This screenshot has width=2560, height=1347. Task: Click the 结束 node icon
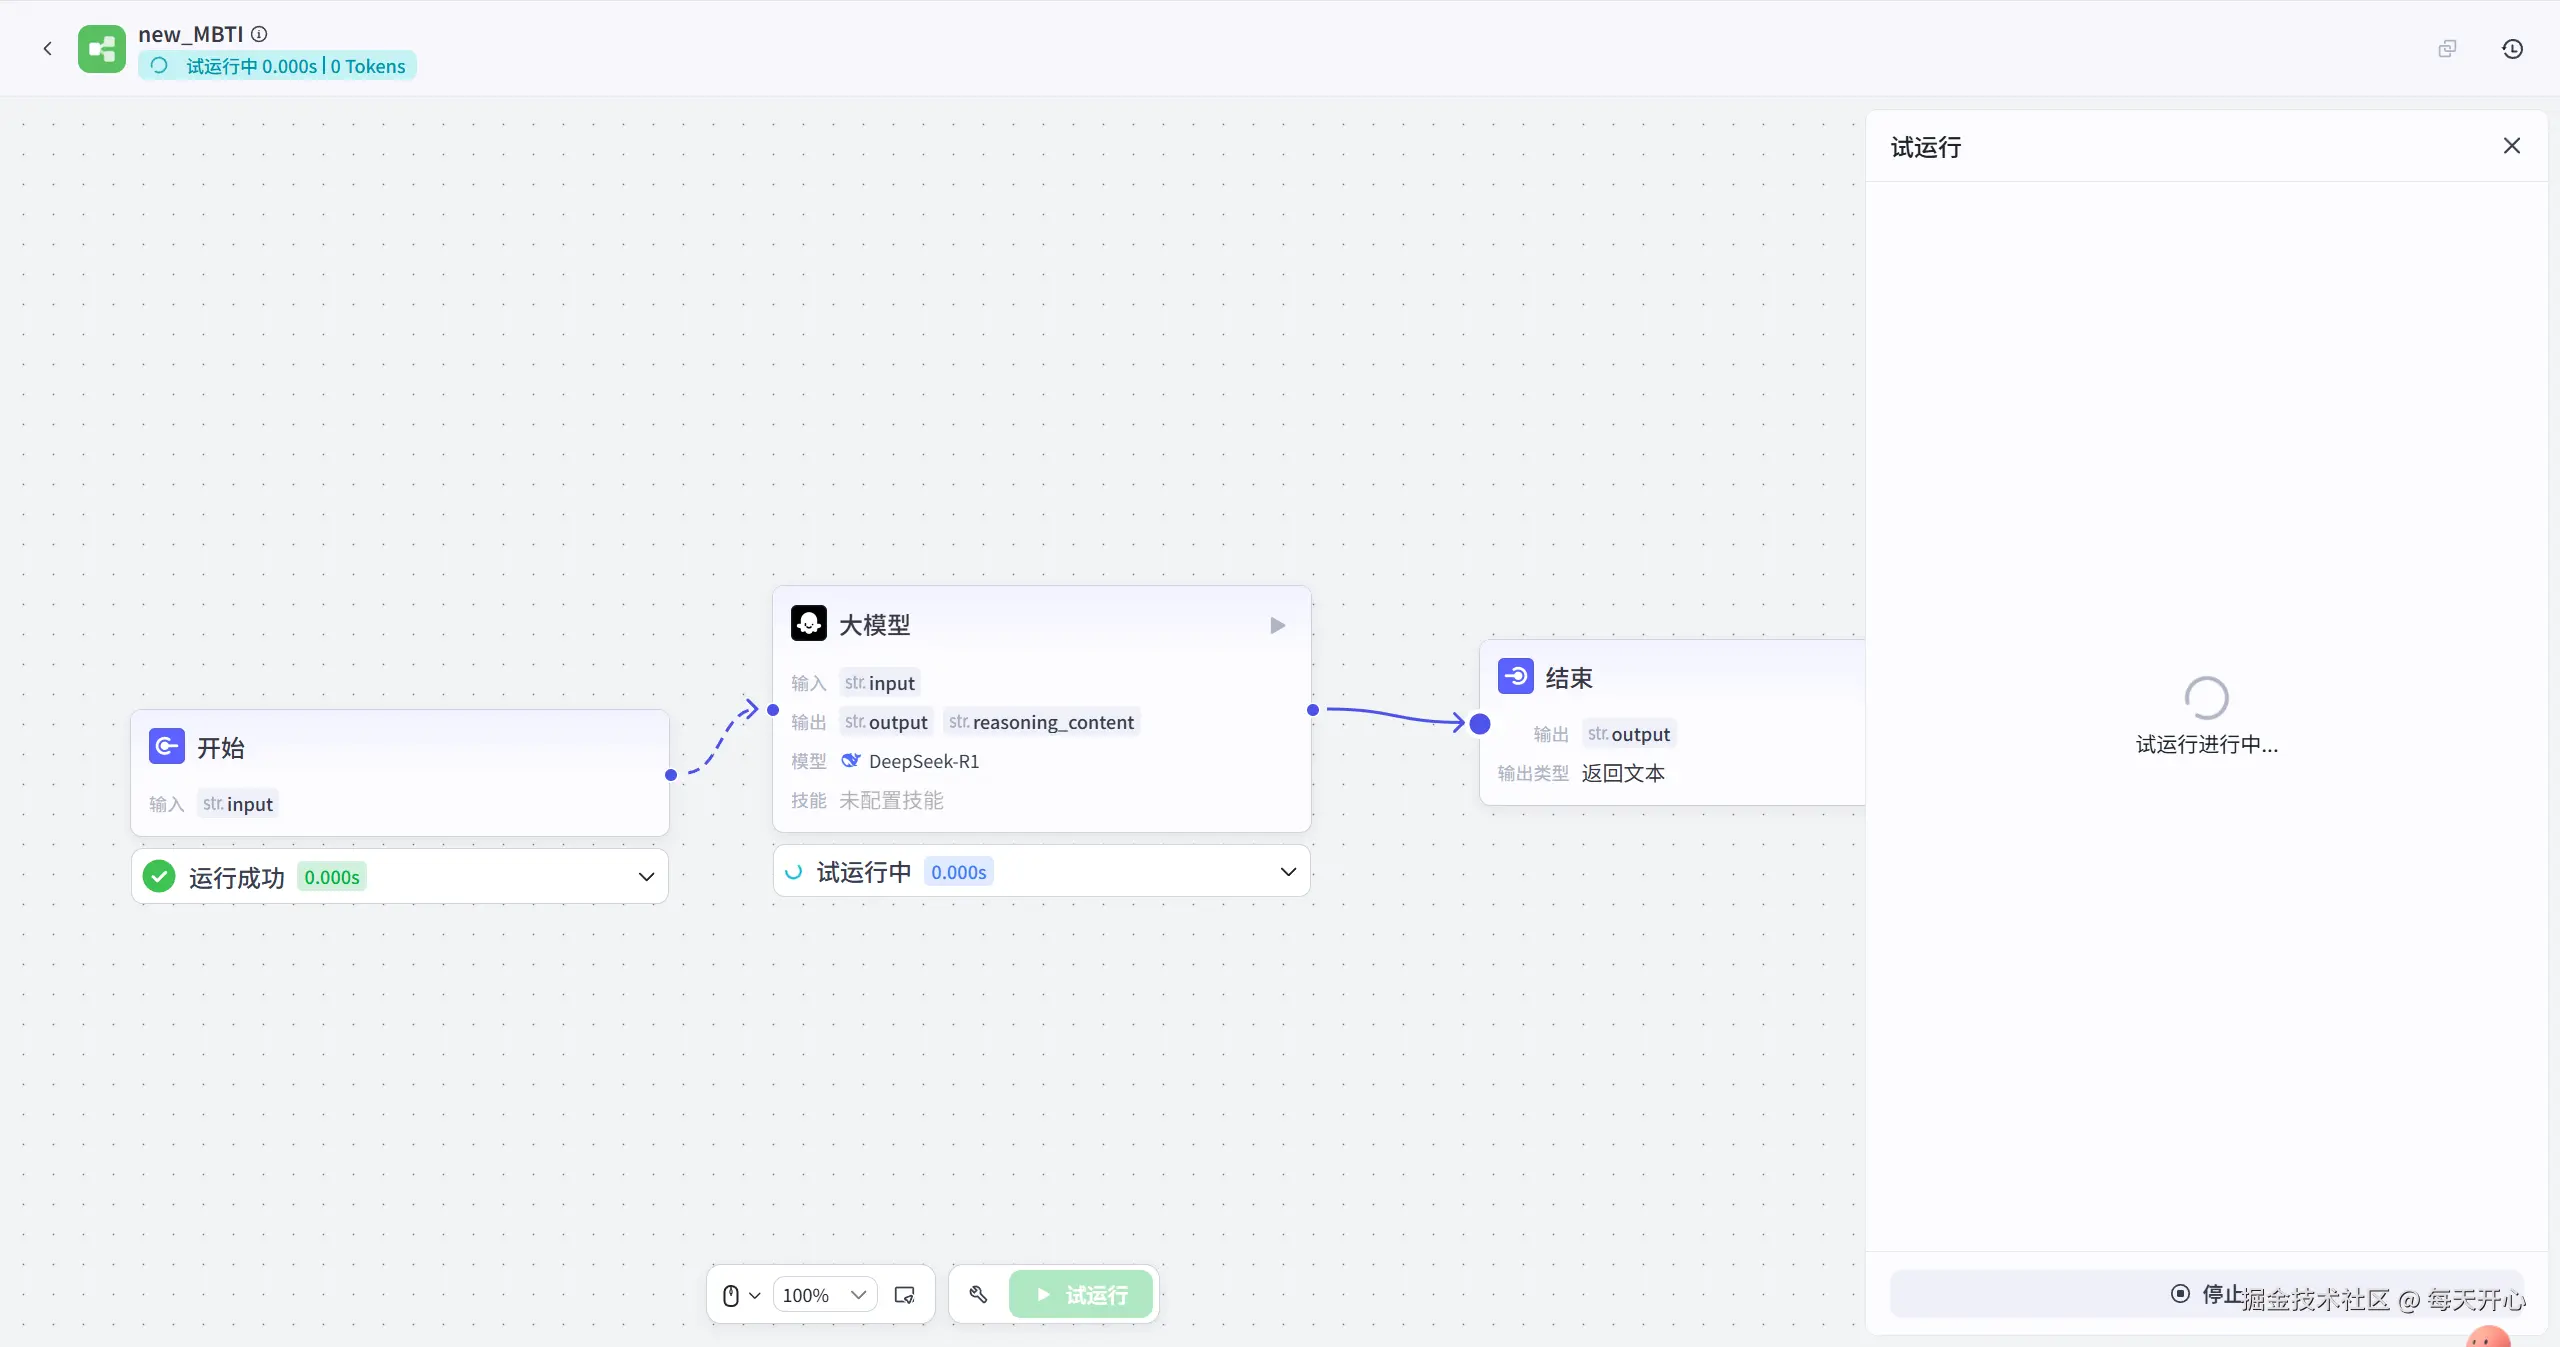pyautogui.click(x=1515, y=677)
